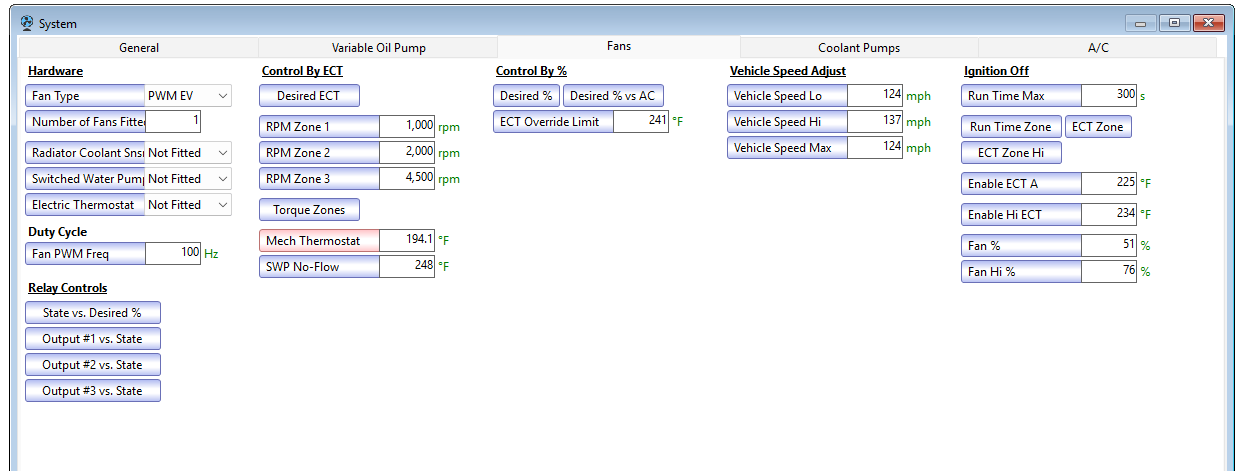This screenshot has height=471, width=1252.
Task: Edit the Vehicle Speed Hi value
Action: pos(875,122)
